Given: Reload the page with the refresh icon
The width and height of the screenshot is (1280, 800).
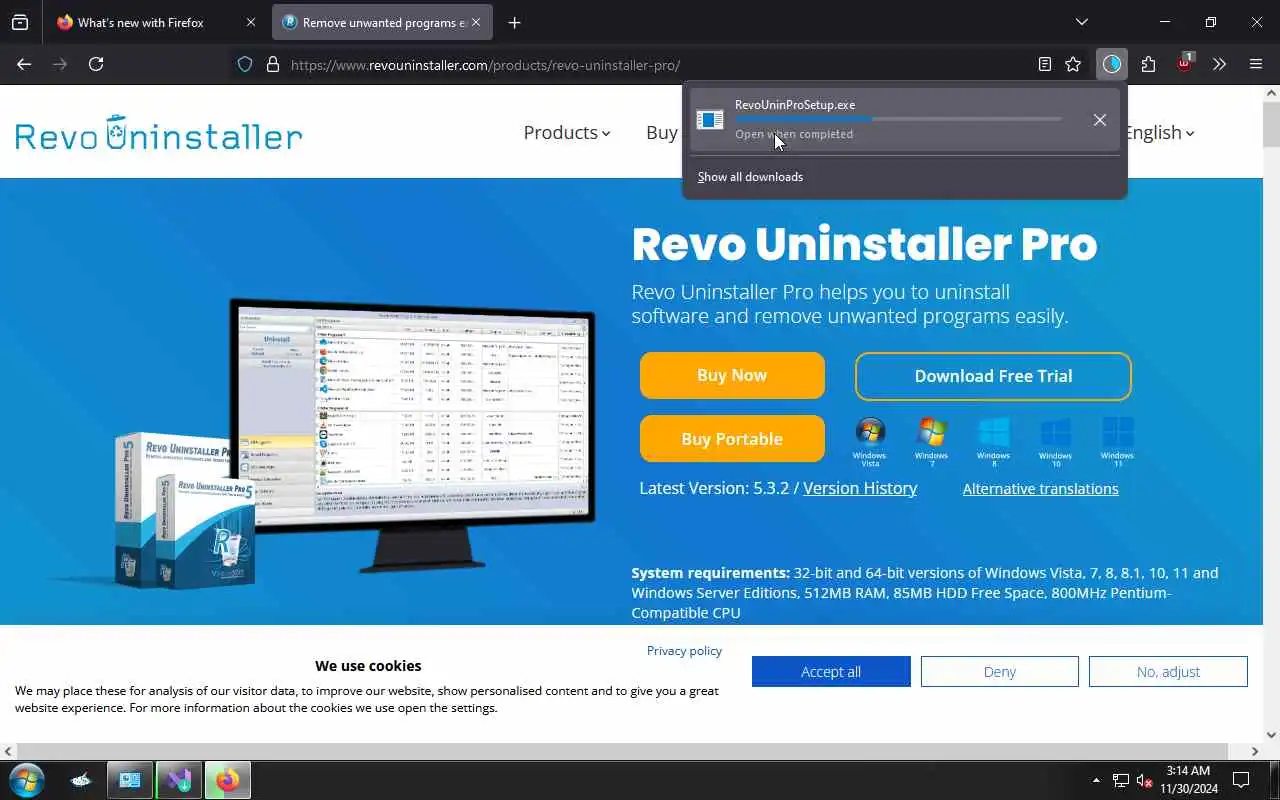Looking at the screenshot, I should [96, 64].
